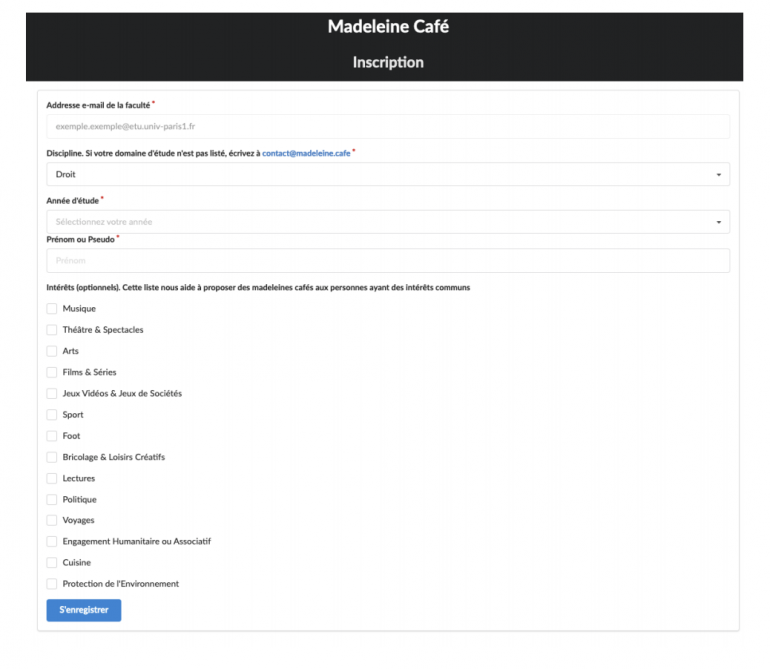Viewport: 770px width, 669px height.
Task: Select the Politique checkbox
Action: [x=52, y=500]
